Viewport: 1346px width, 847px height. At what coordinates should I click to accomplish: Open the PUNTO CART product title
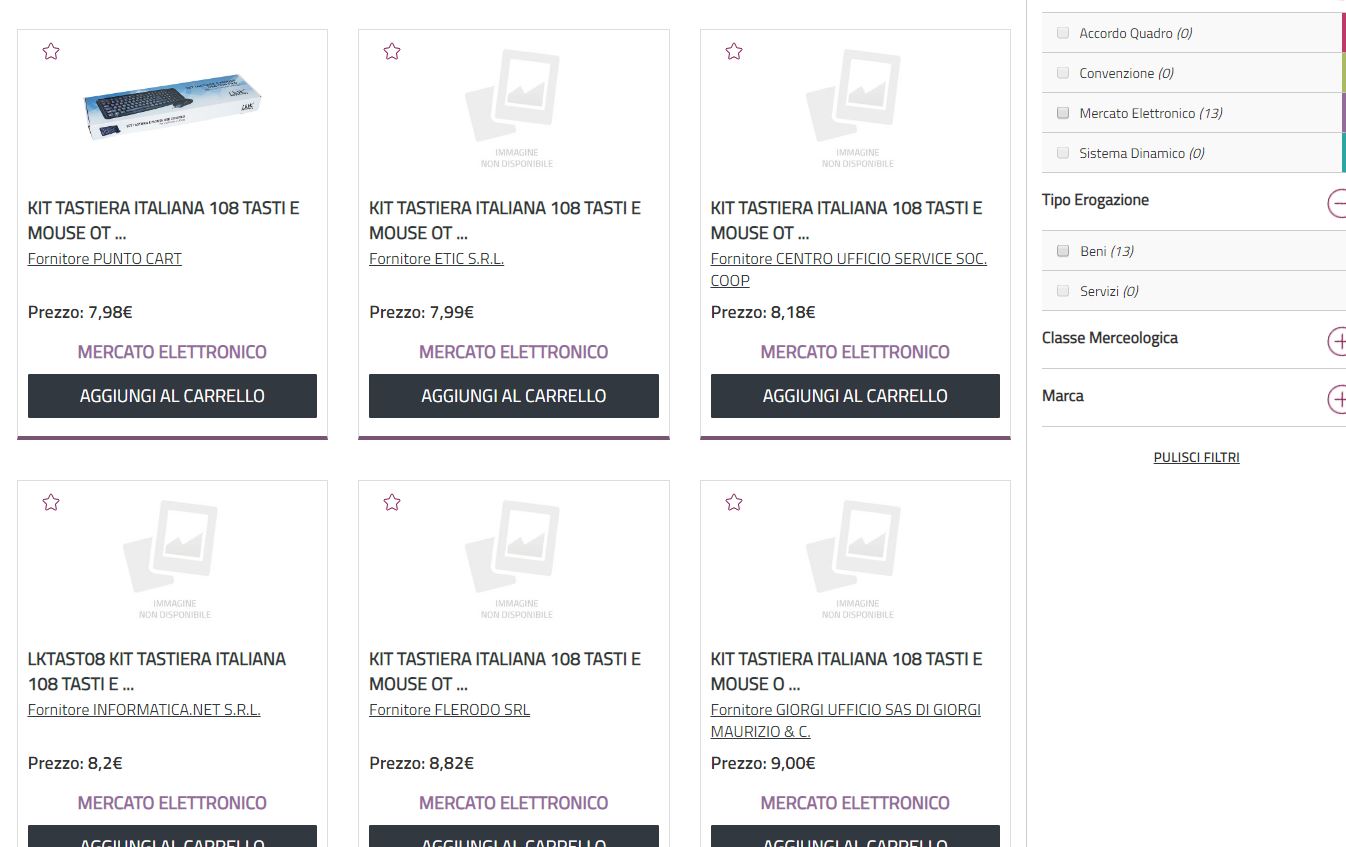coord(164,220)
